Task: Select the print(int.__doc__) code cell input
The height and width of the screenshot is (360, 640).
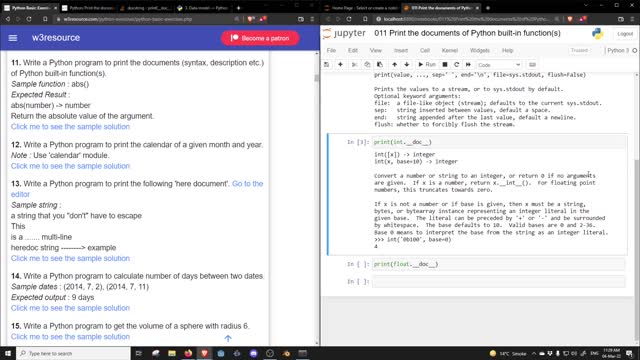Action: (498, 142)
